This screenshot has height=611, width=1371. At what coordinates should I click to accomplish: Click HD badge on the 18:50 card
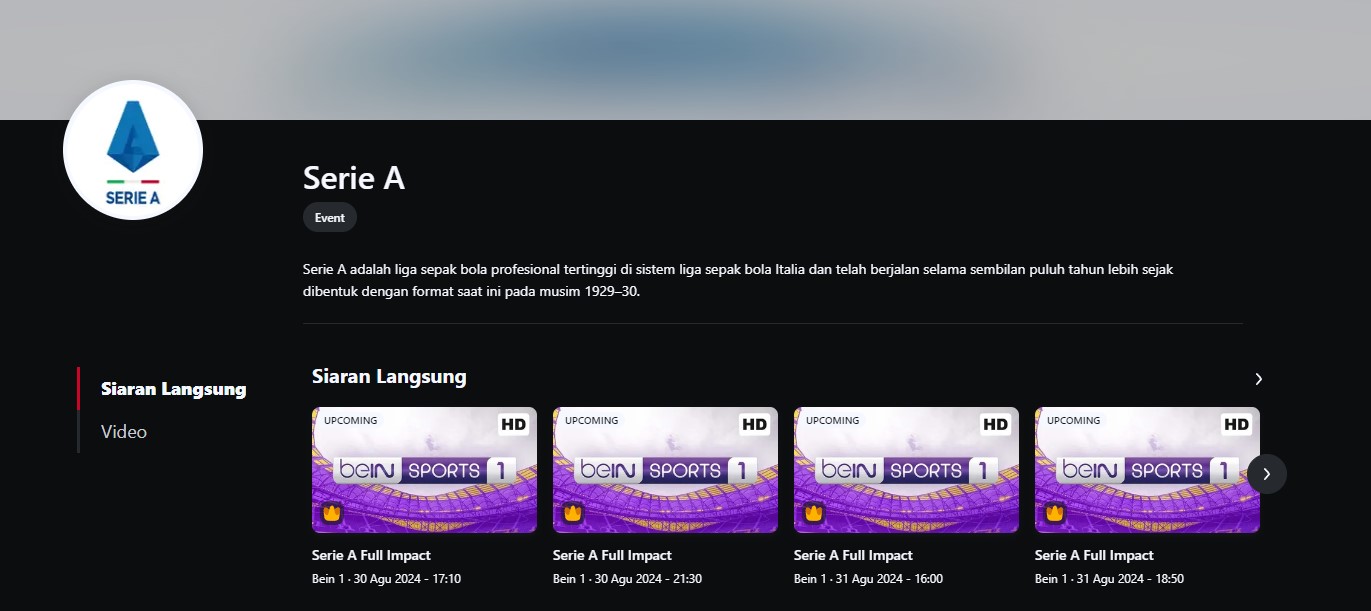[1236, 424]
